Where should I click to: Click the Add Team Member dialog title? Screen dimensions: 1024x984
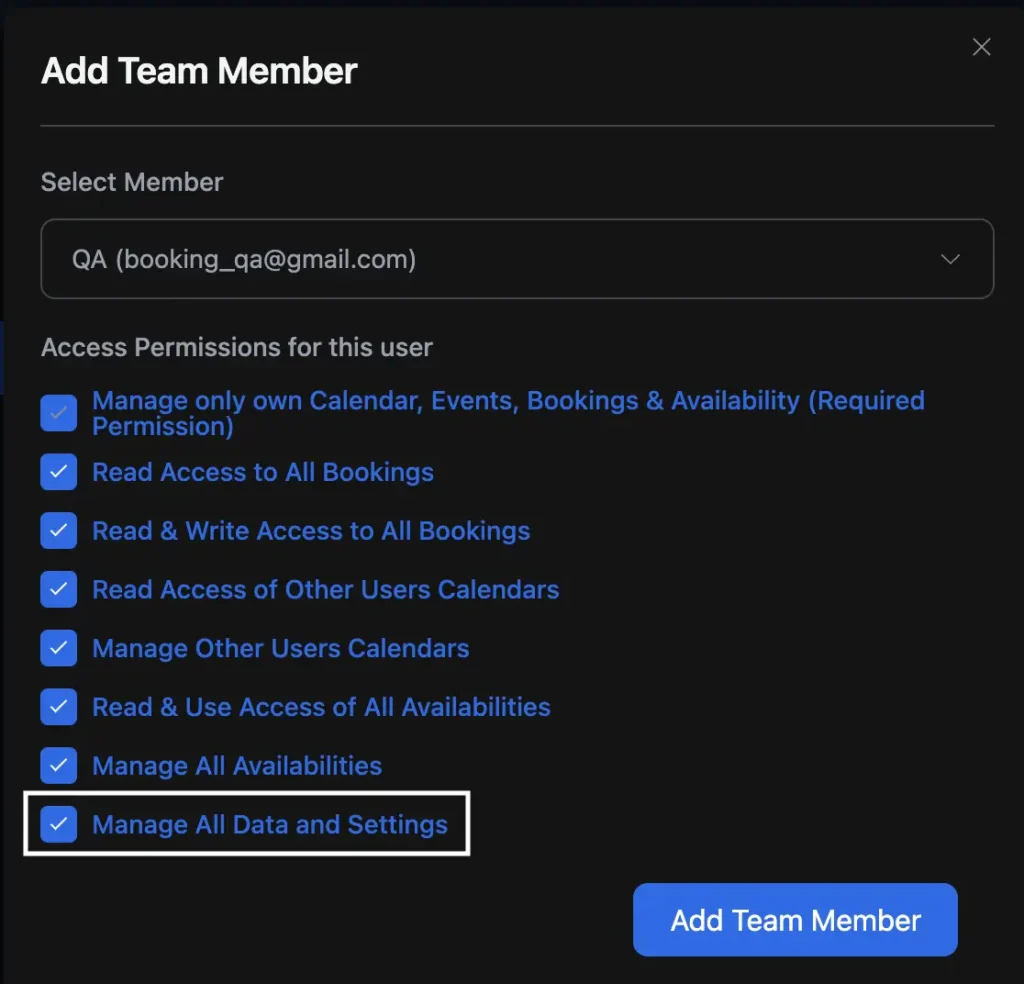point(198,70)
